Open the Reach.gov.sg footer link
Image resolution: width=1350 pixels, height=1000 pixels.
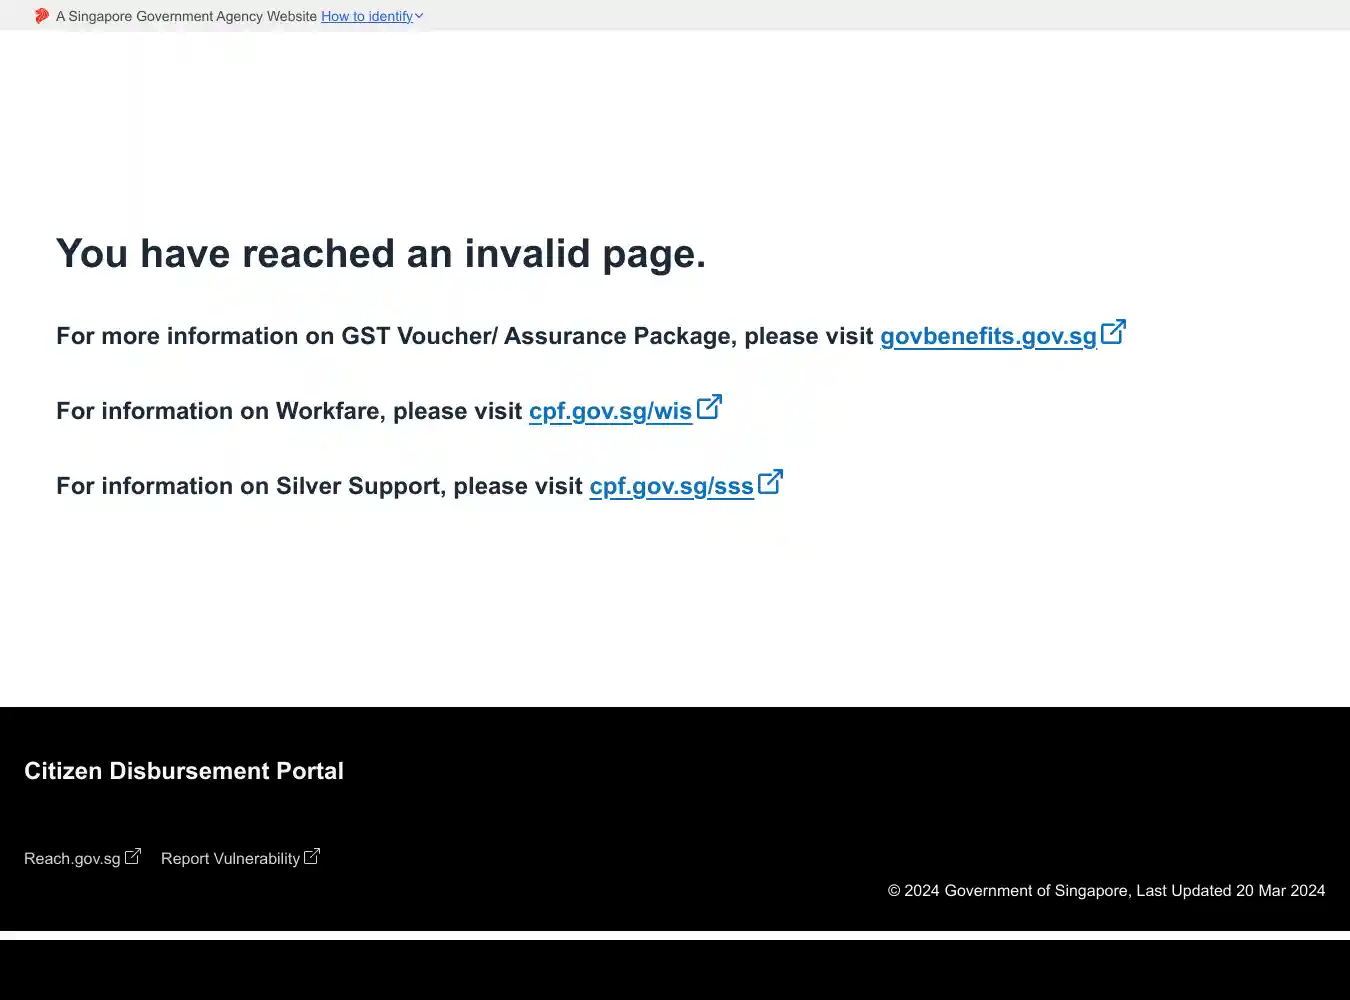[72, 858]
